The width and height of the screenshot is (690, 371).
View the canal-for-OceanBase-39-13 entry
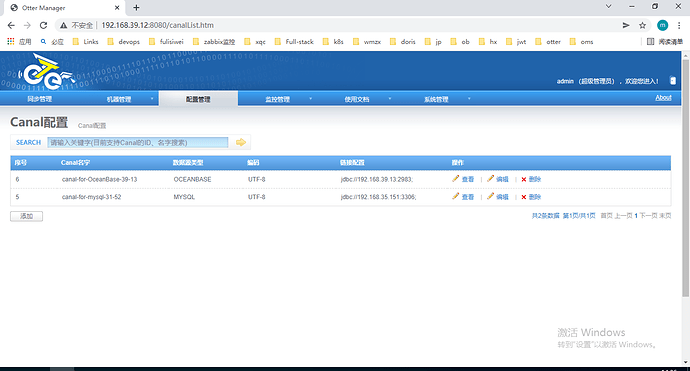click(463, 179)
